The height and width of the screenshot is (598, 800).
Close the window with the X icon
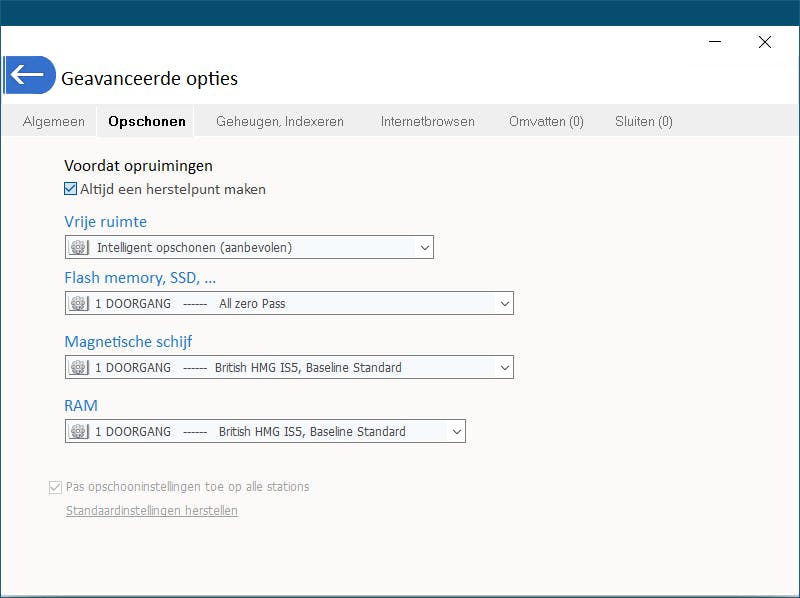(765, 42)
